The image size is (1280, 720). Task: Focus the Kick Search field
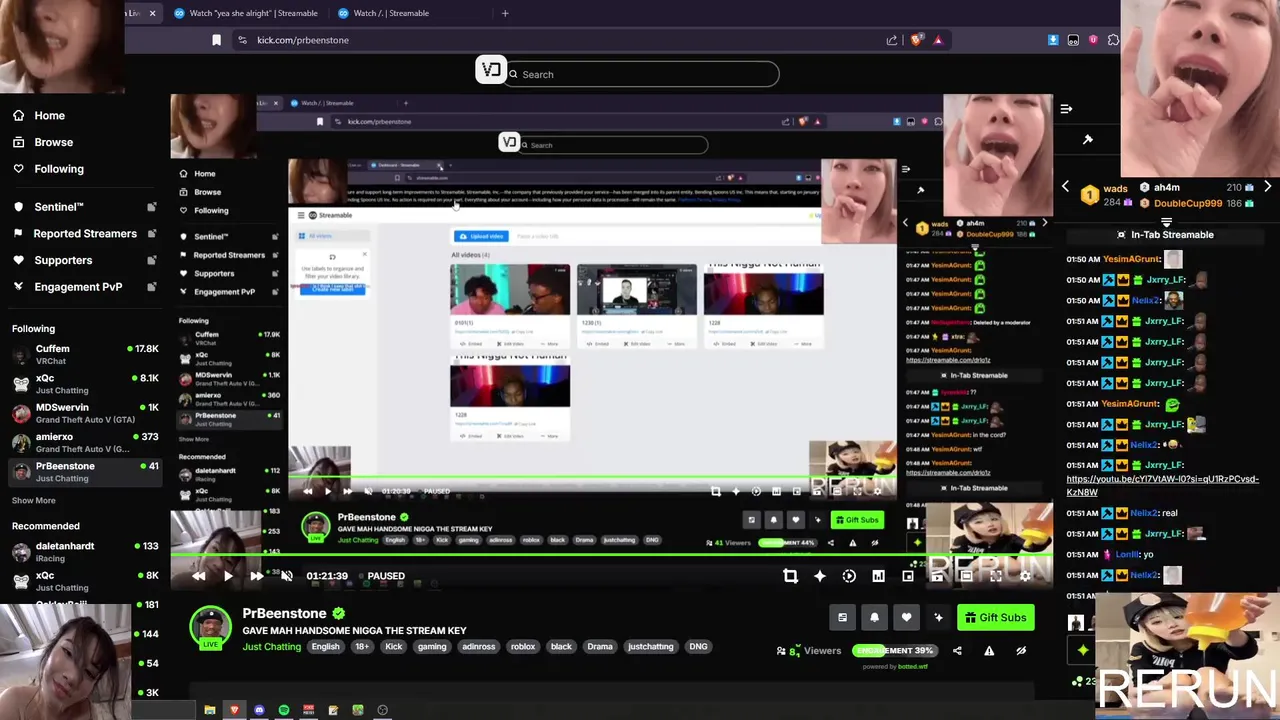click(642, 74)
